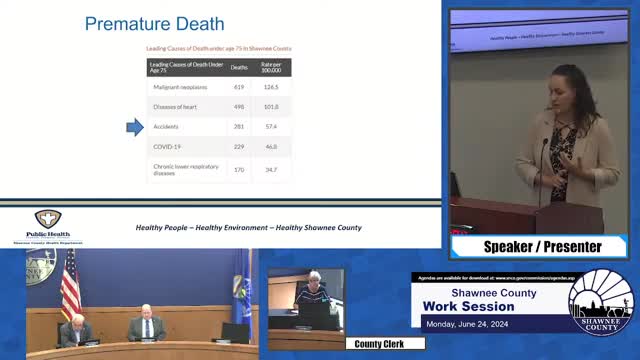Viewport: 640px width, 360px height.
Task: Click the rate value 46.8
Action: coord(271,147)
